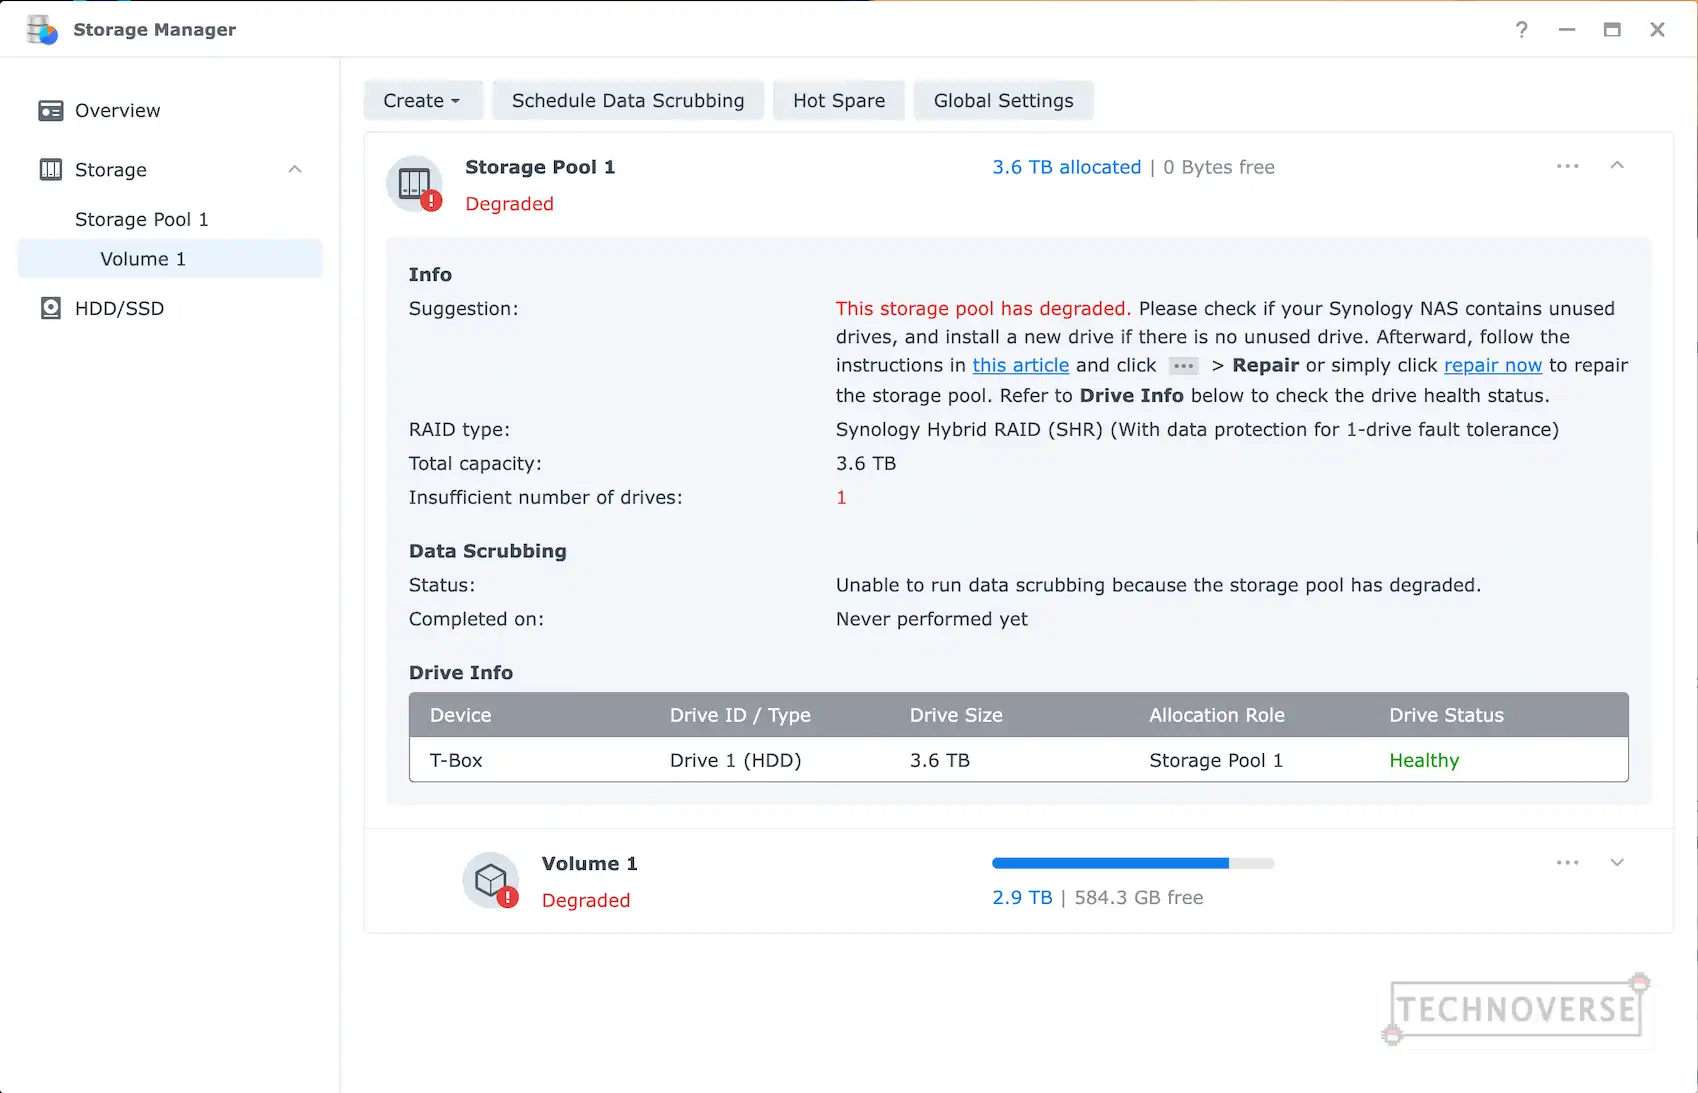Click the Total capacity '3.6 TB' value
This screenshot has height=1093, width=1698.
[866, 464]
